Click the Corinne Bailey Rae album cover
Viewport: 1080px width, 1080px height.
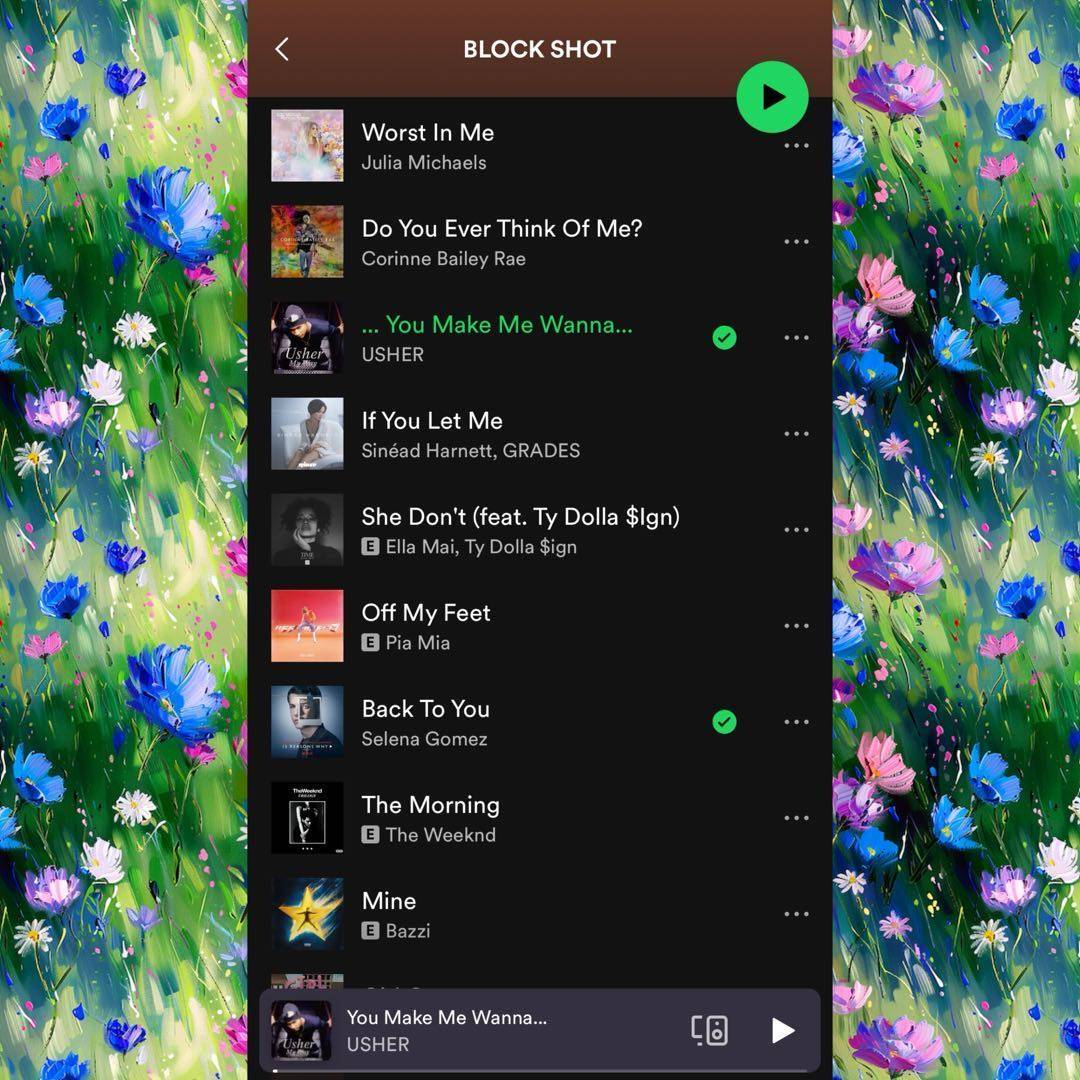(307, 242)
